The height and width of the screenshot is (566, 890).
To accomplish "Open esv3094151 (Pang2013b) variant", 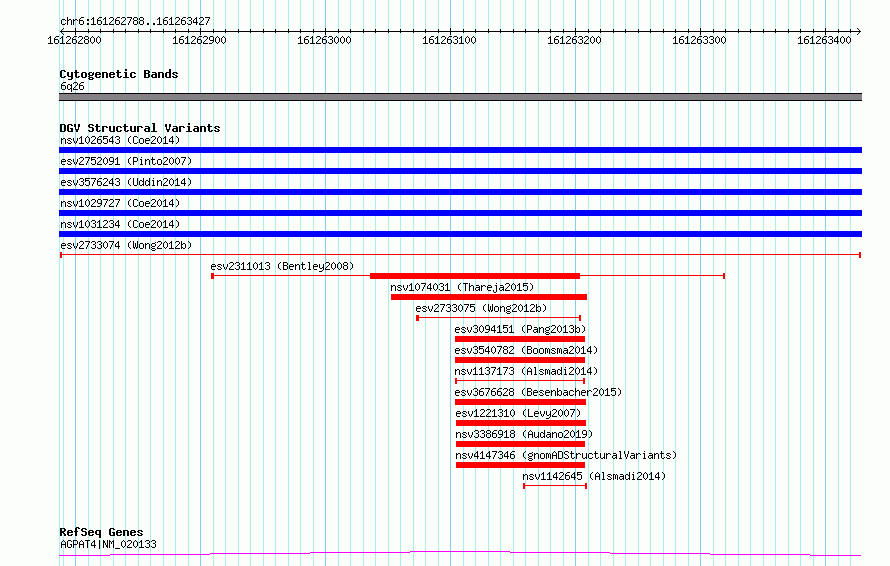I will [x=520, y=329].
